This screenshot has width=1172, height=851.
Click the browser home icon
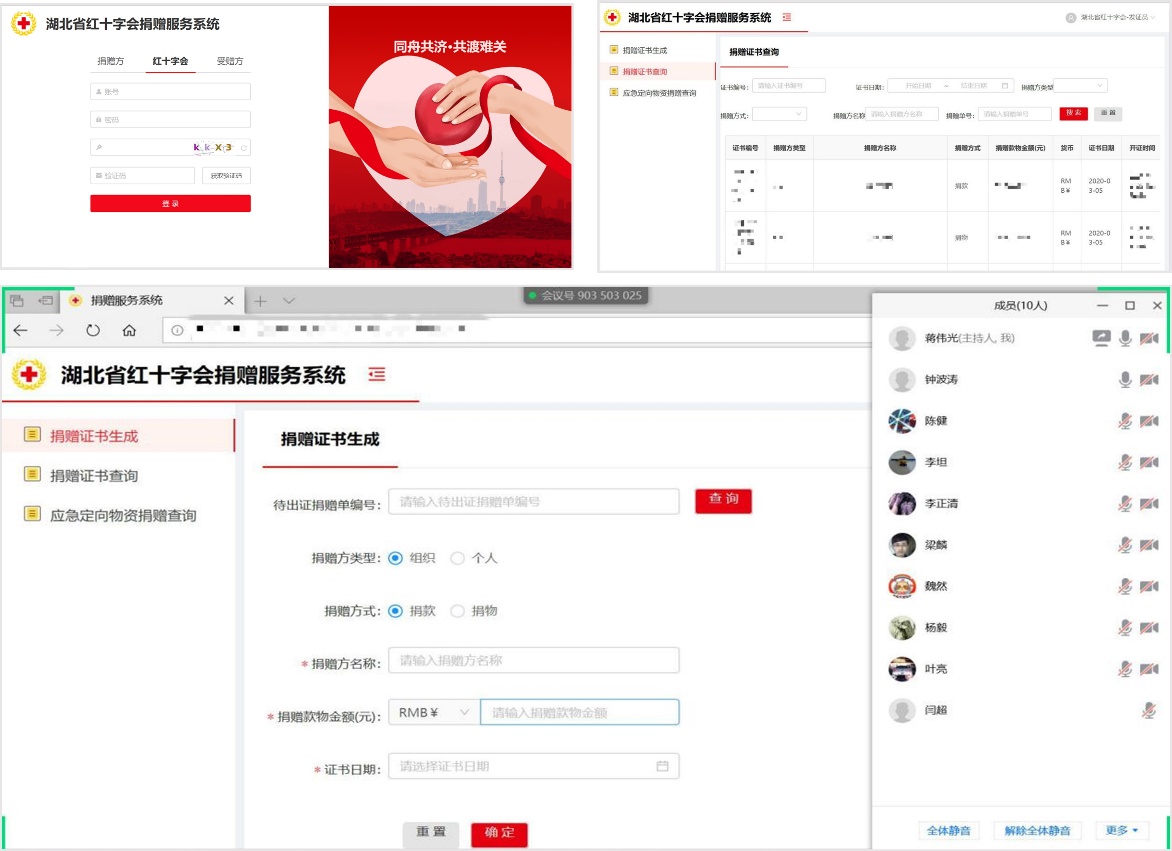click(x=129, y=330)
